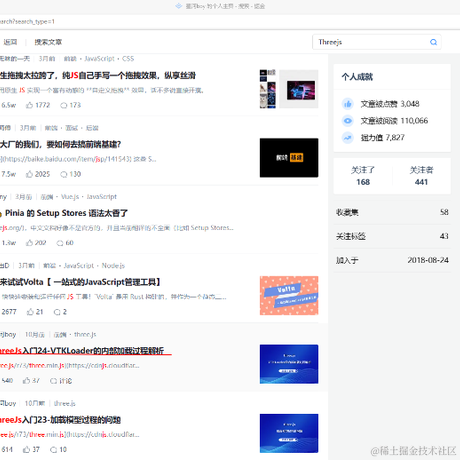Click the Vue.js tag on Pinia article
460x460 pixels.
click(x=70, y=197)
